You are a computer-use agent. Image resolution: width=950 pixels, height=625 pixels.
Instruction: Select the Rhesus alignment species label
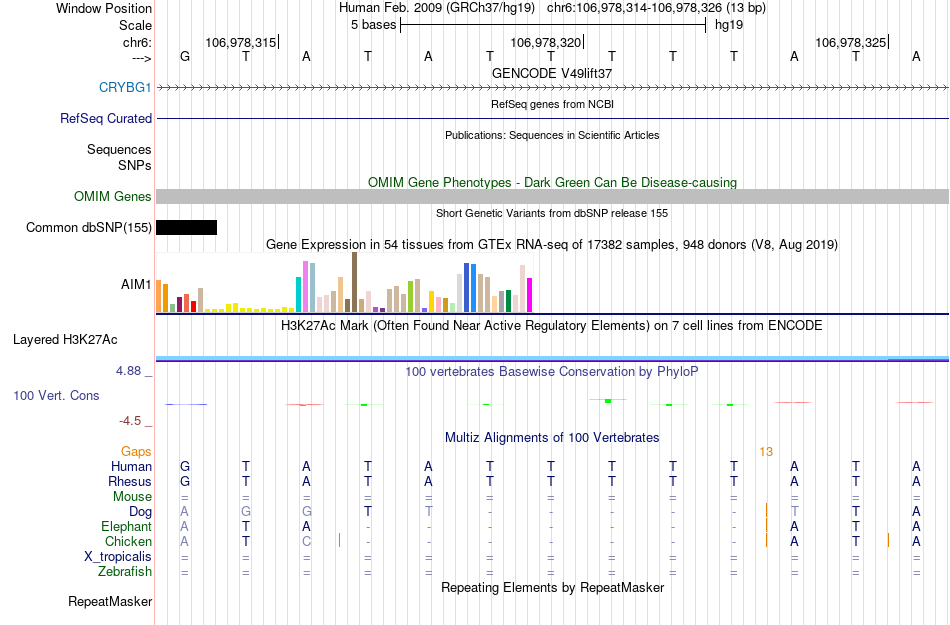pos(130,481)
